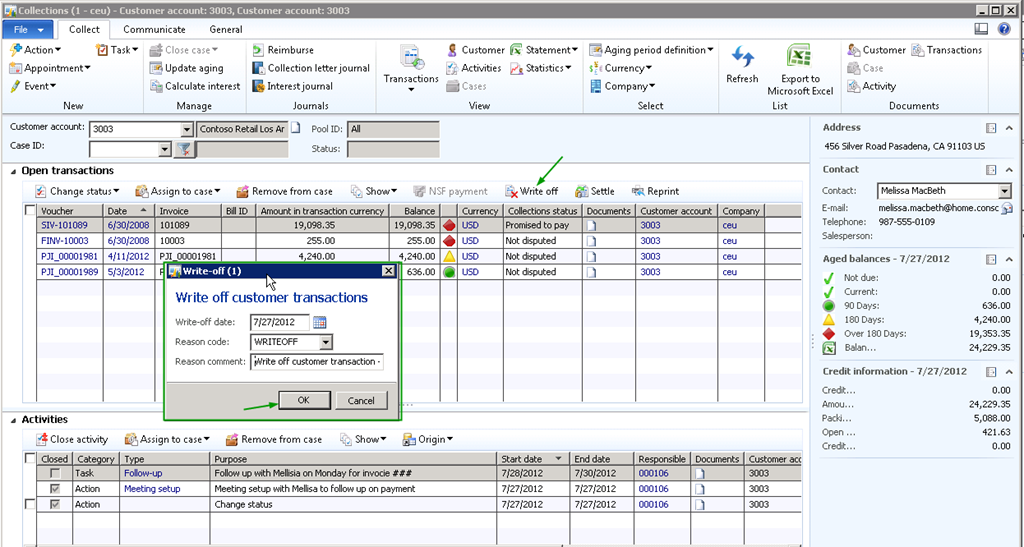1024x547 pixels.
Task: Open the File menu
Action: click(27, 30)
